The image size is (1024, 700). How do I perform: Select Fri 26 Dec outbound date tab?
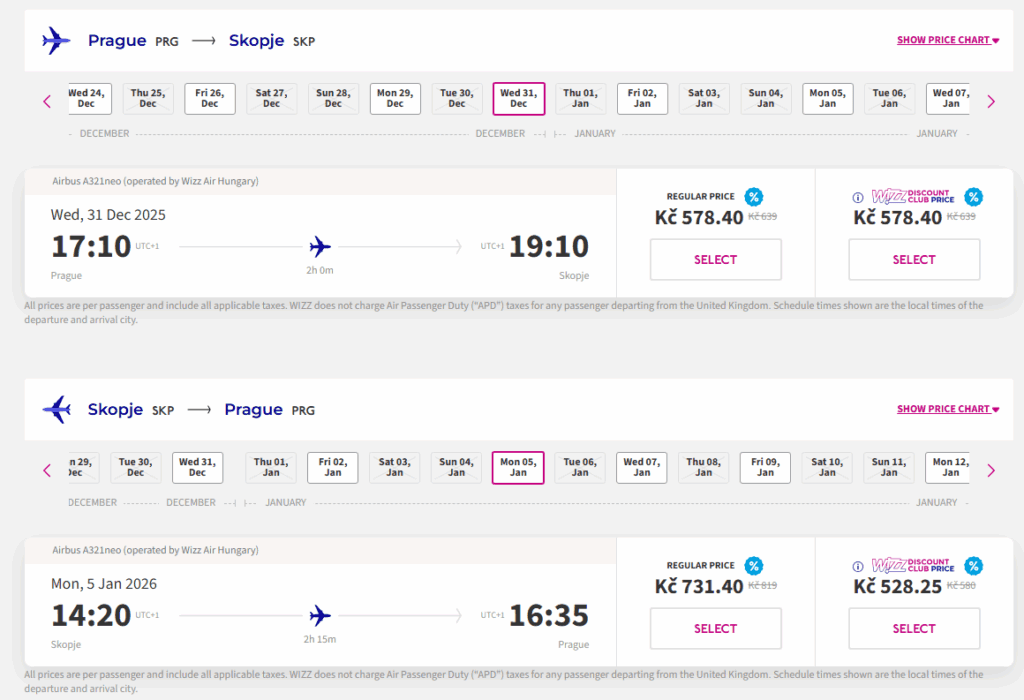pos(210,98)
